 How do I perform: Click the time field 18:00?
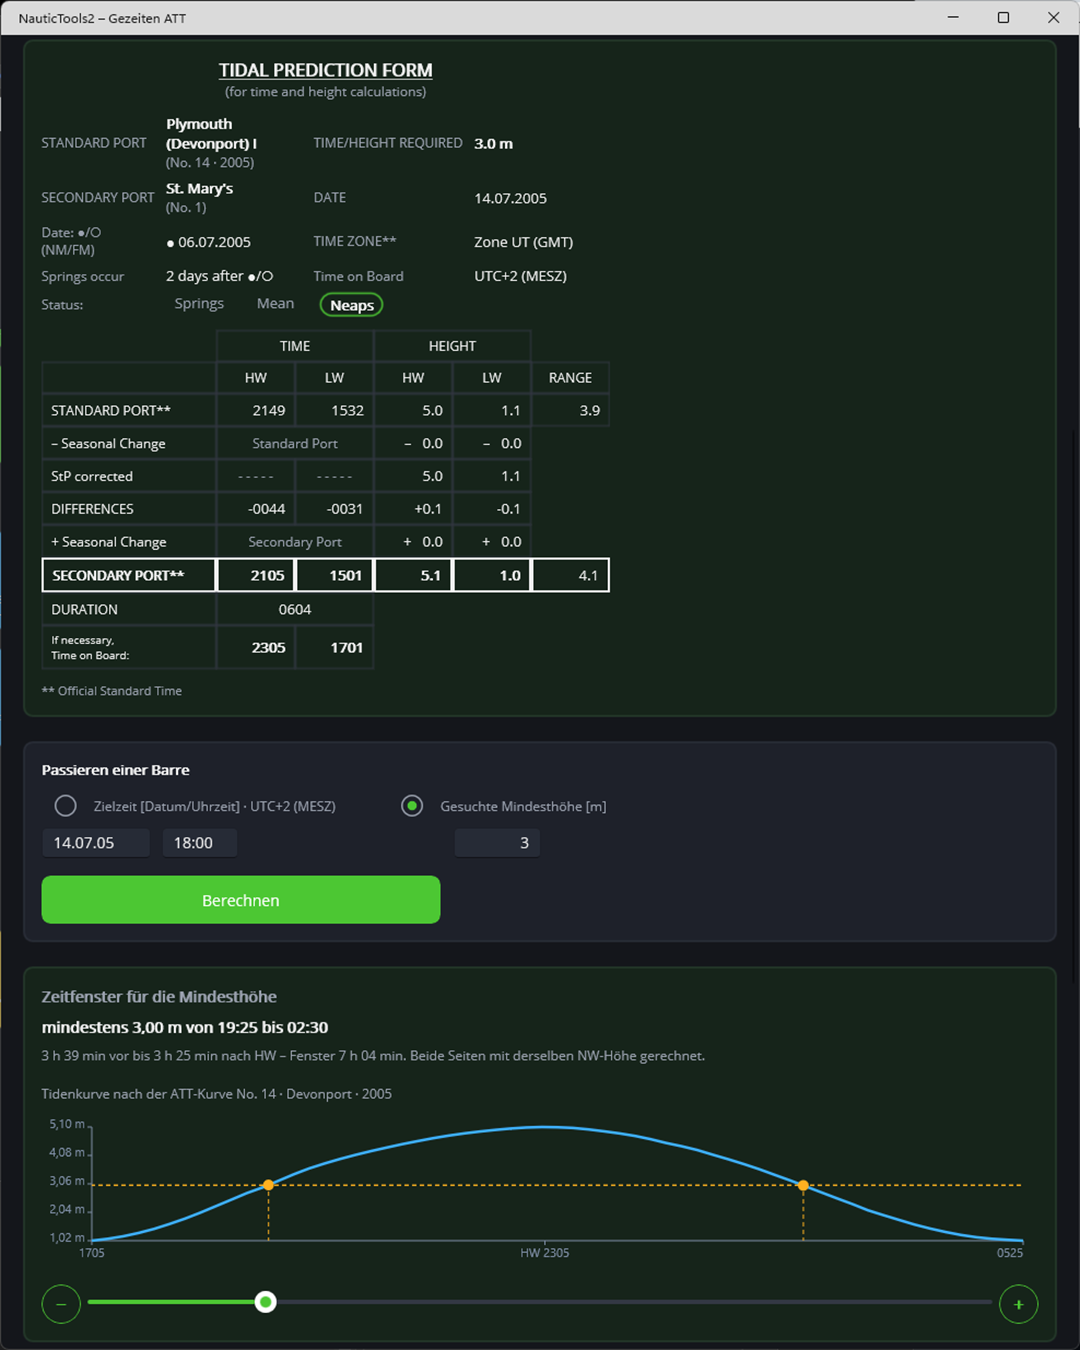(200, 843)
